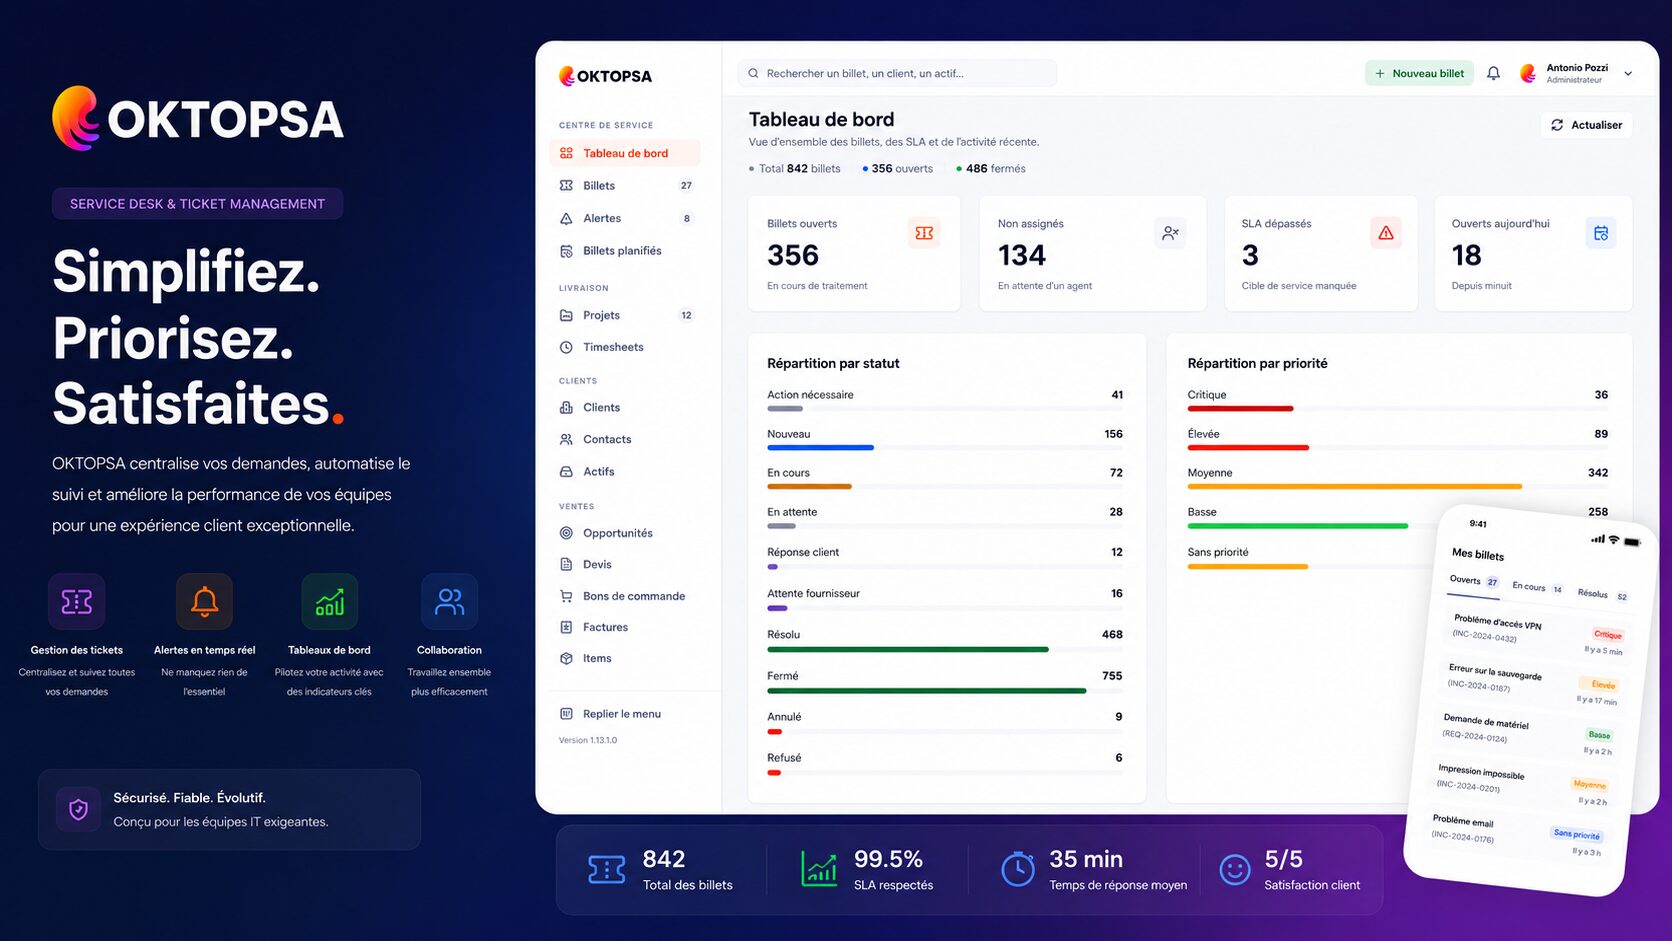Image resolution: width=1672 pixels, height=941 pixels.
Task: Open Alertes in the sidebar menu
Action: 625,218
